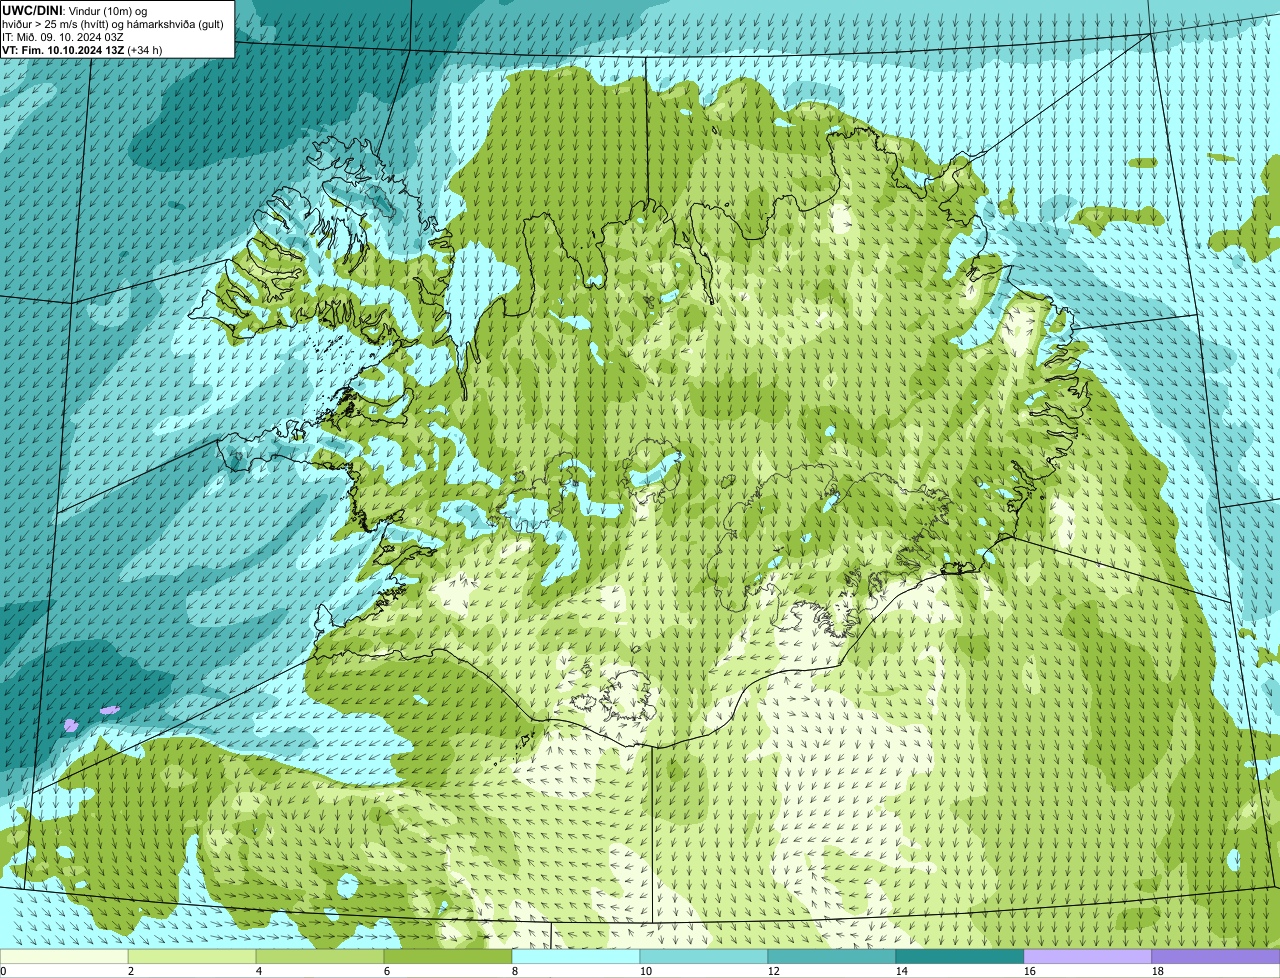The width and height of the screenshot is (1280, 978).
Task: Pick the 12–14 m/s teal legend swatch
Action: point(832,957)
